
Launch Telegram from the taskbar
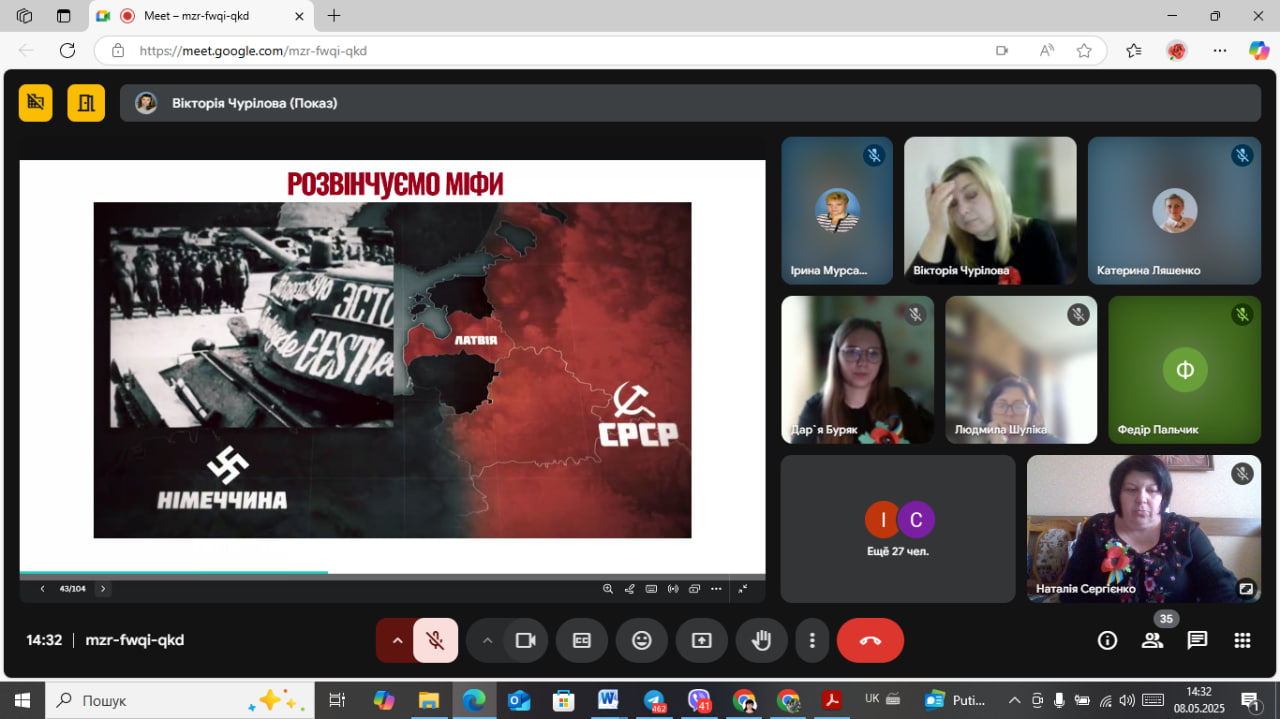click(x=655, y=700)
